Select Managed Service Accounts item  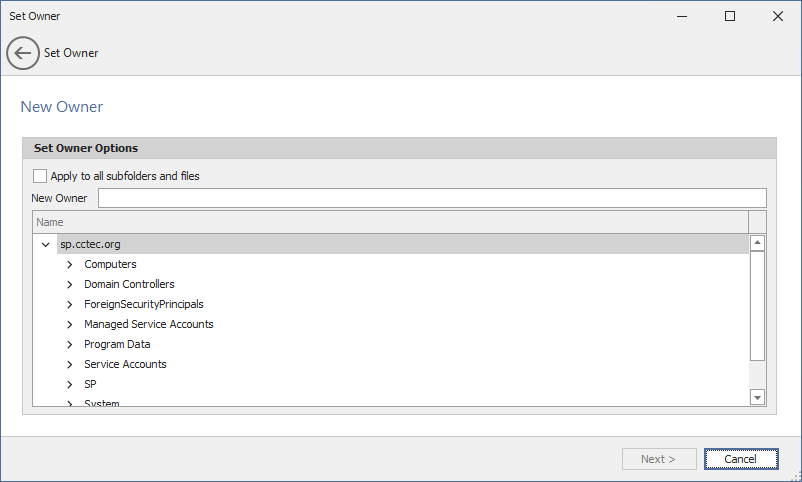pos(148,324)
